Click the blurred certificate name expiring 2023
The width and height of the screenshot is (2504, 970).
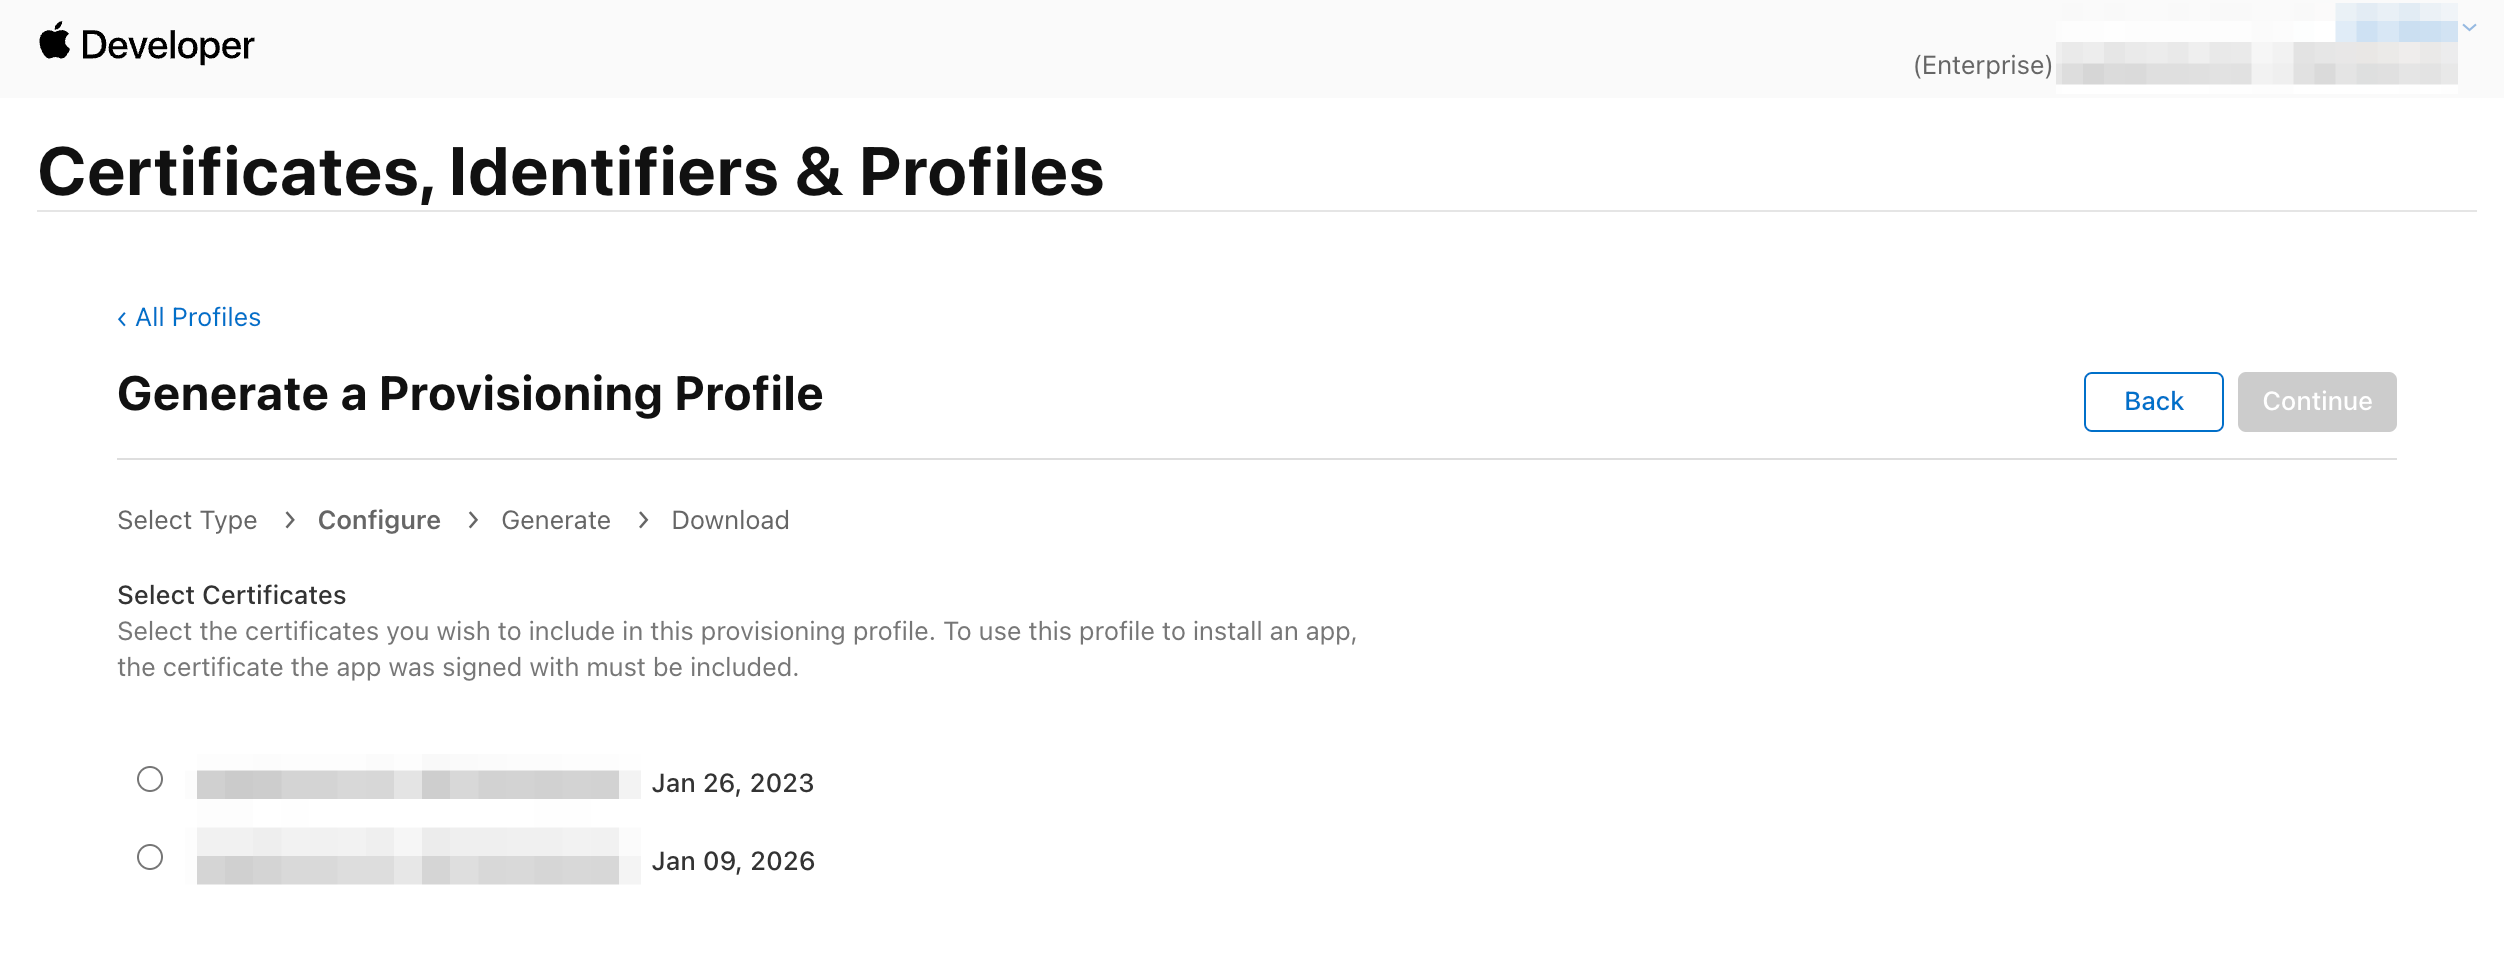[410, 783]
